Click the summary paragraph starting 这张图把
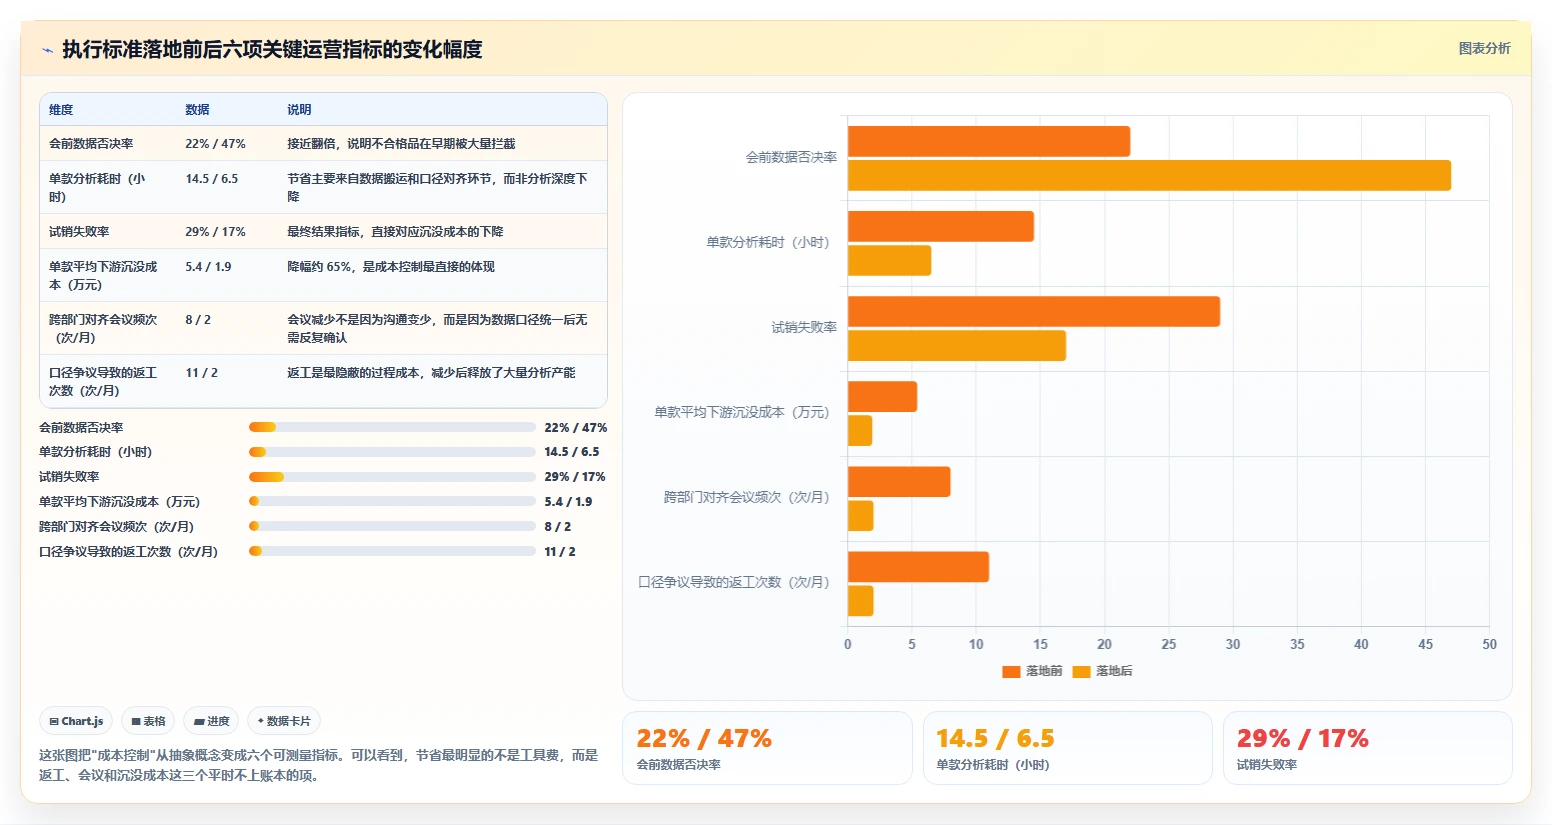Image resolution: width=1552 pixels, height=825 pixels. [x=318, y=765]
